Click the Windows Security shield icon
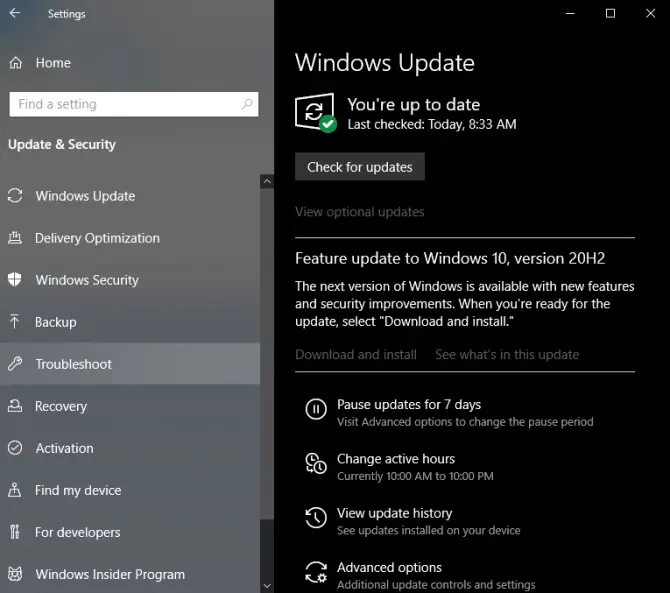670x593 pixels. click(15, 279)
